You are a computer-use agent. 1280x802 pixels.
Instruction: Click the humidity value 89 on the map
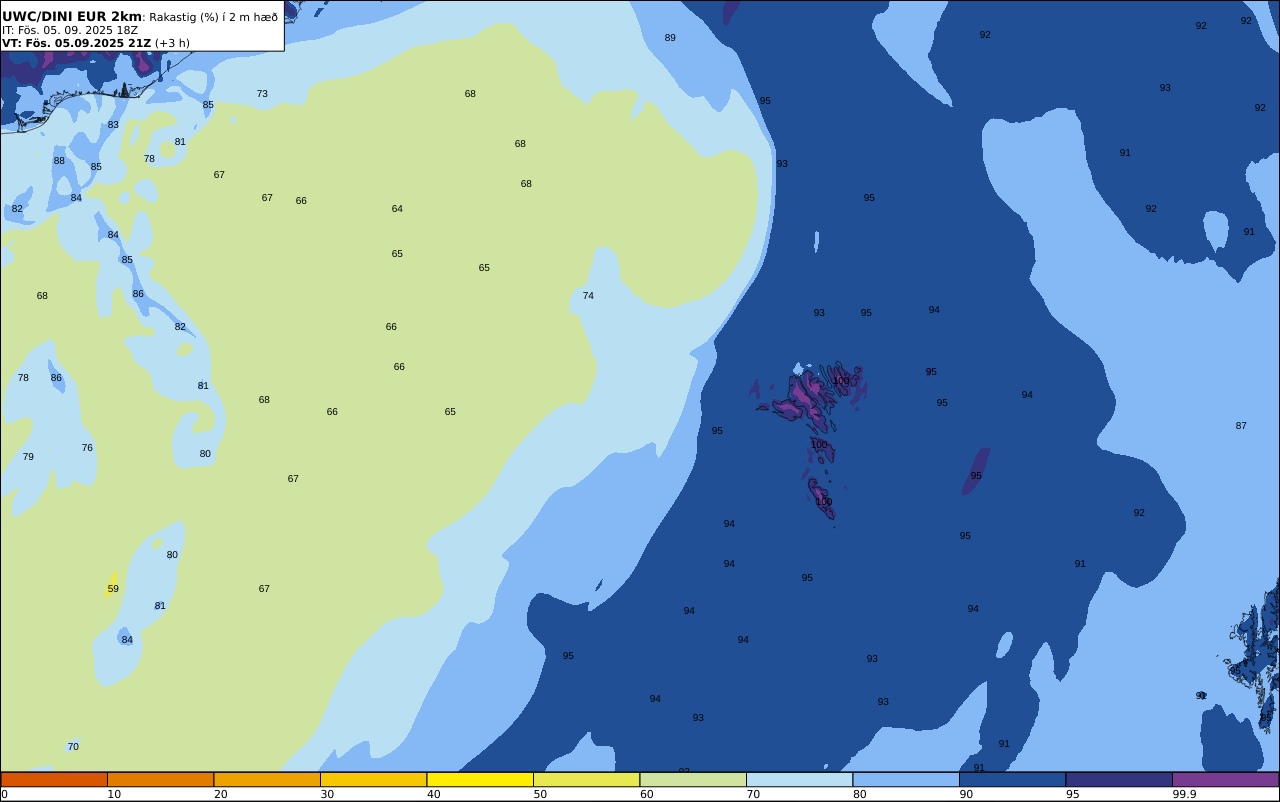click(670, 38)
